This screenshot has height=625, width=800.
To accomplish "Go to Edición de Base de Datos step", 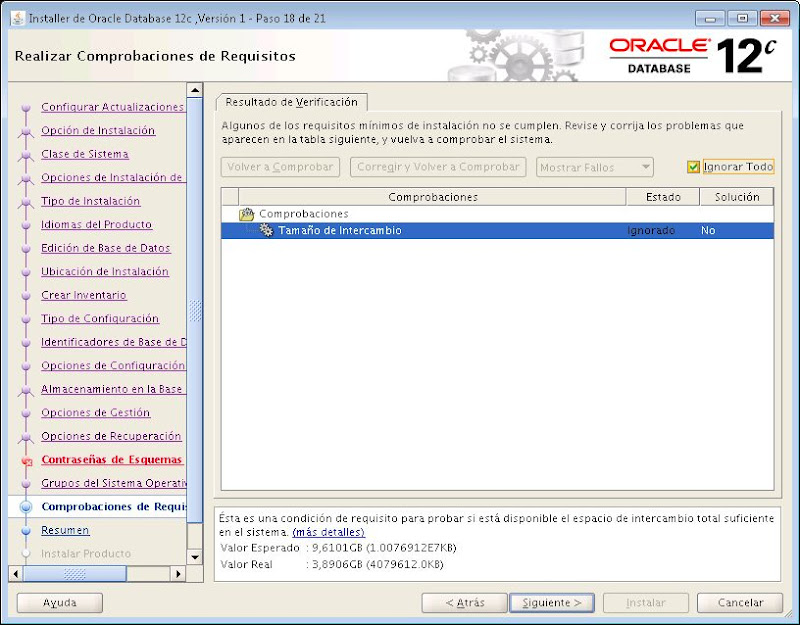I will click(x=106, y=248).
